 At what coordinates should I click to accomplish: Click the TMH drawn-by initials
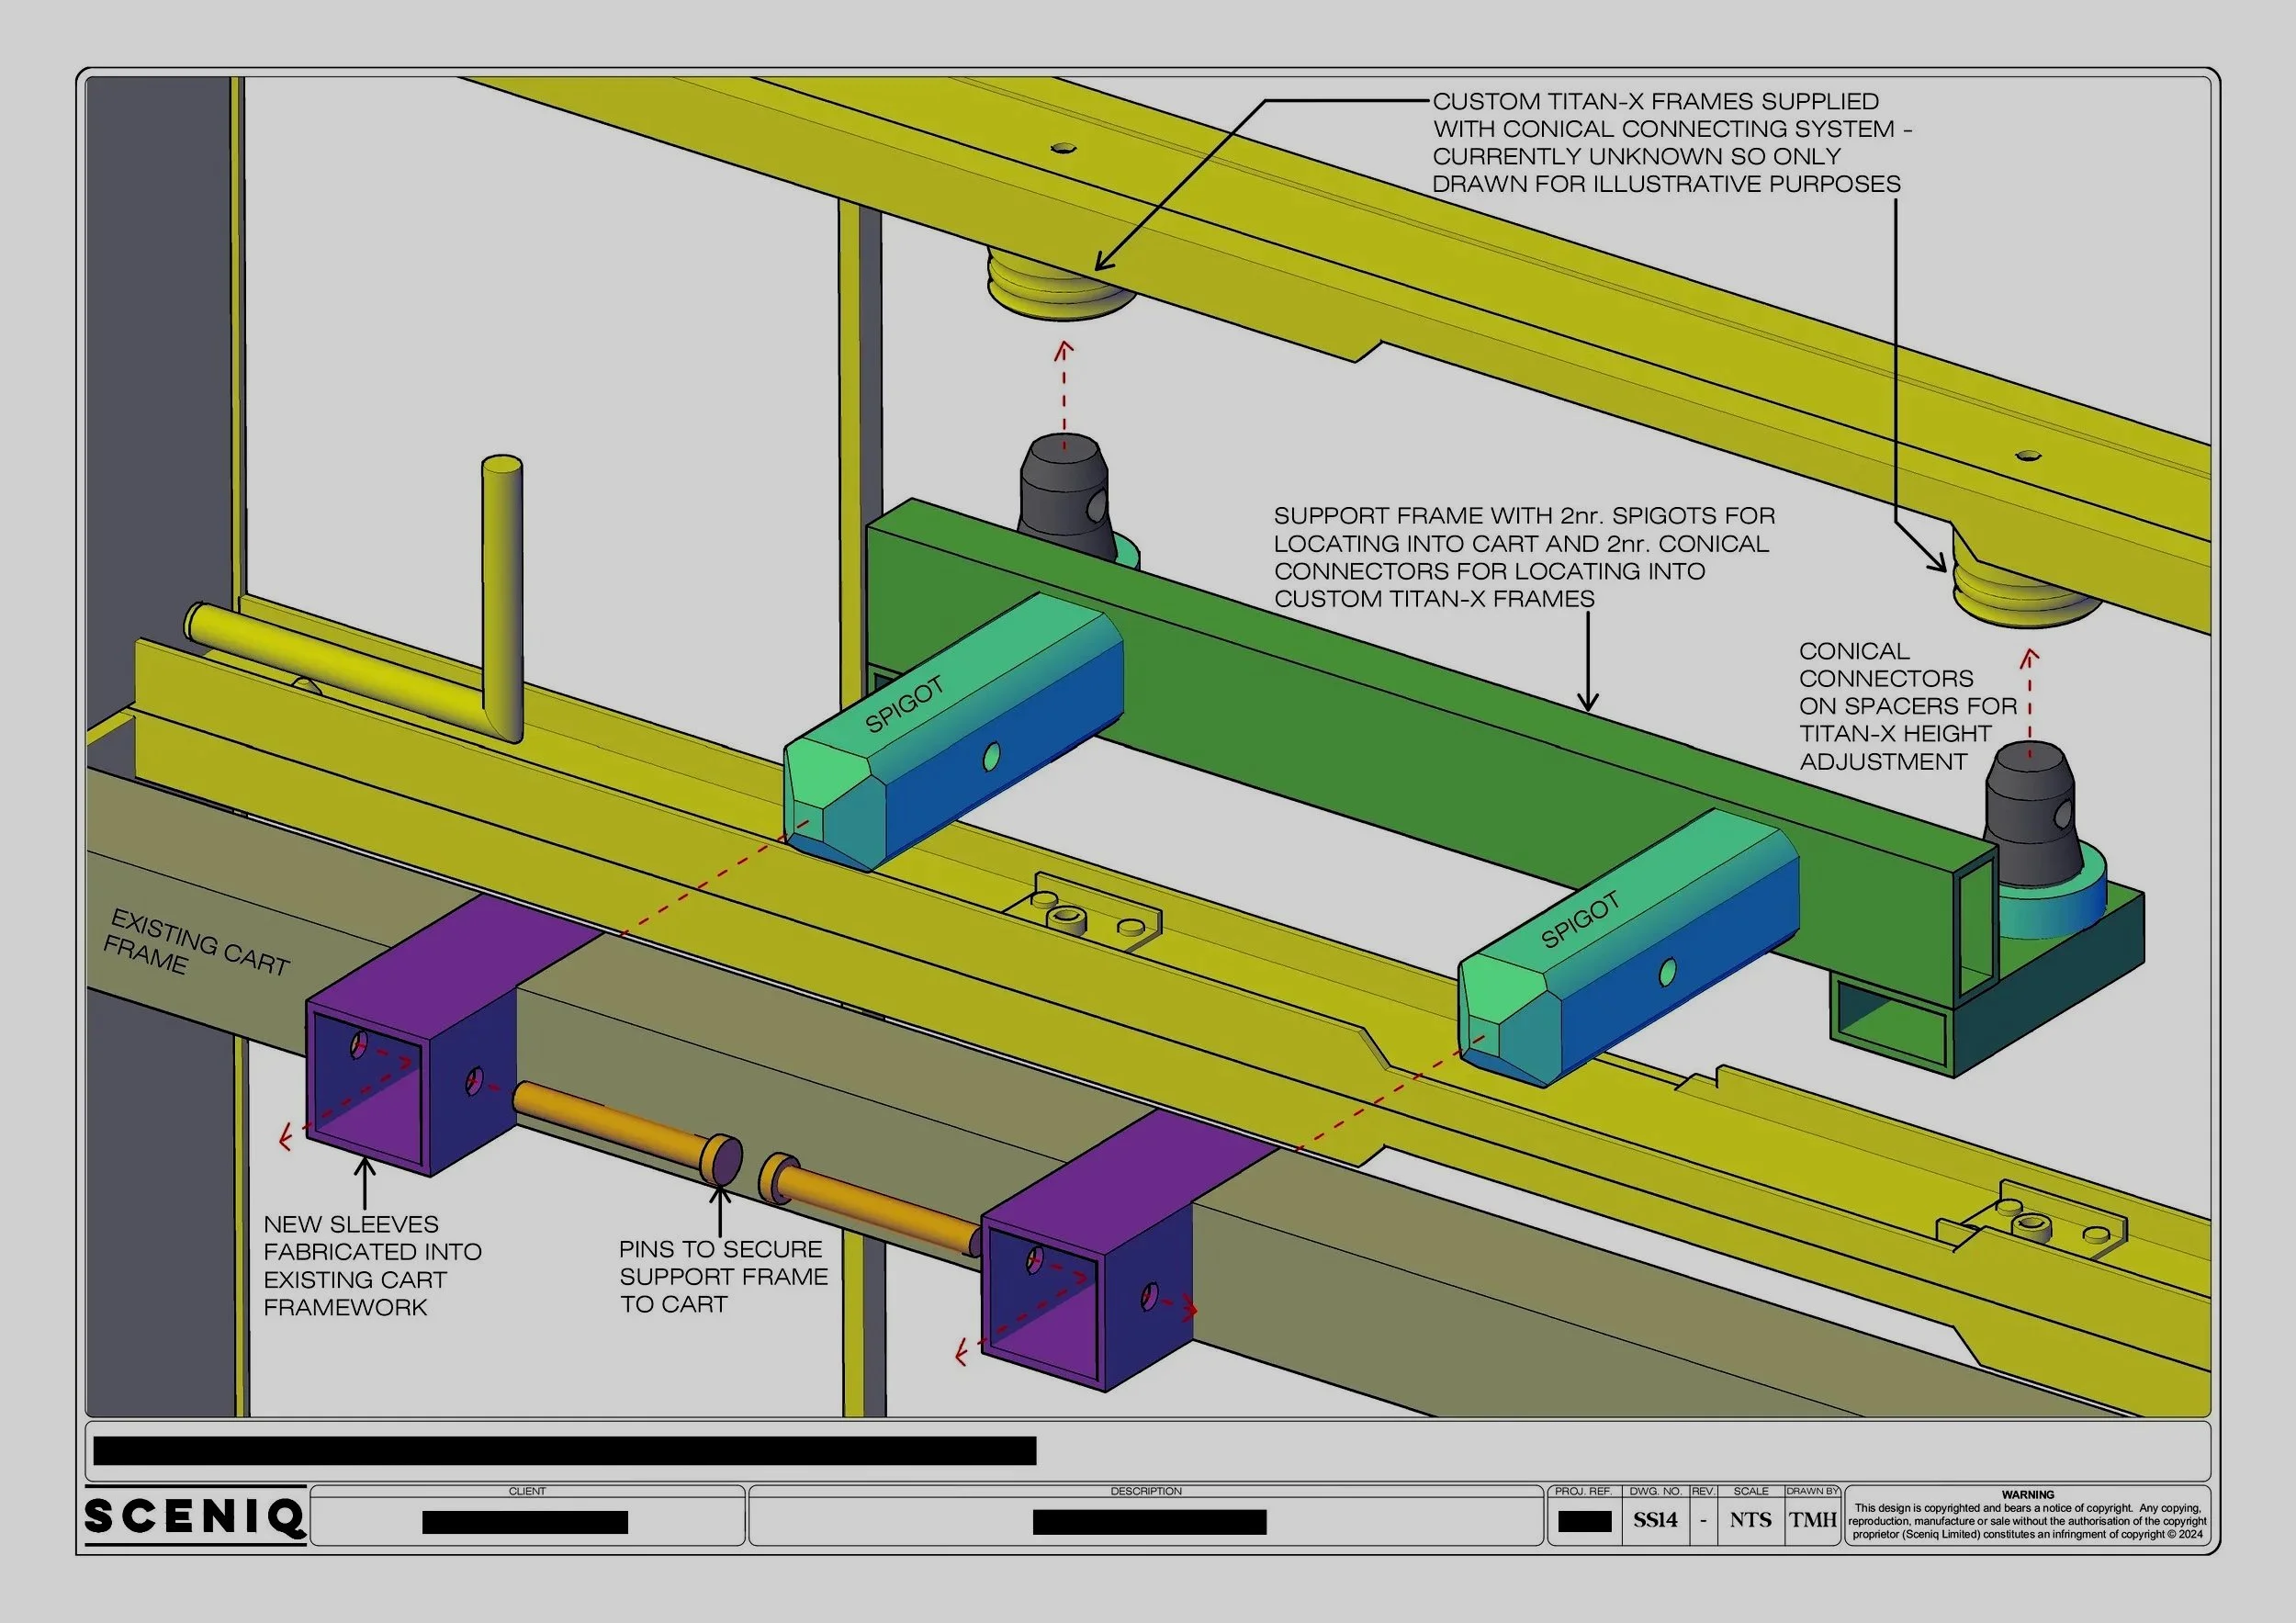click(x=1812, y=1520)
